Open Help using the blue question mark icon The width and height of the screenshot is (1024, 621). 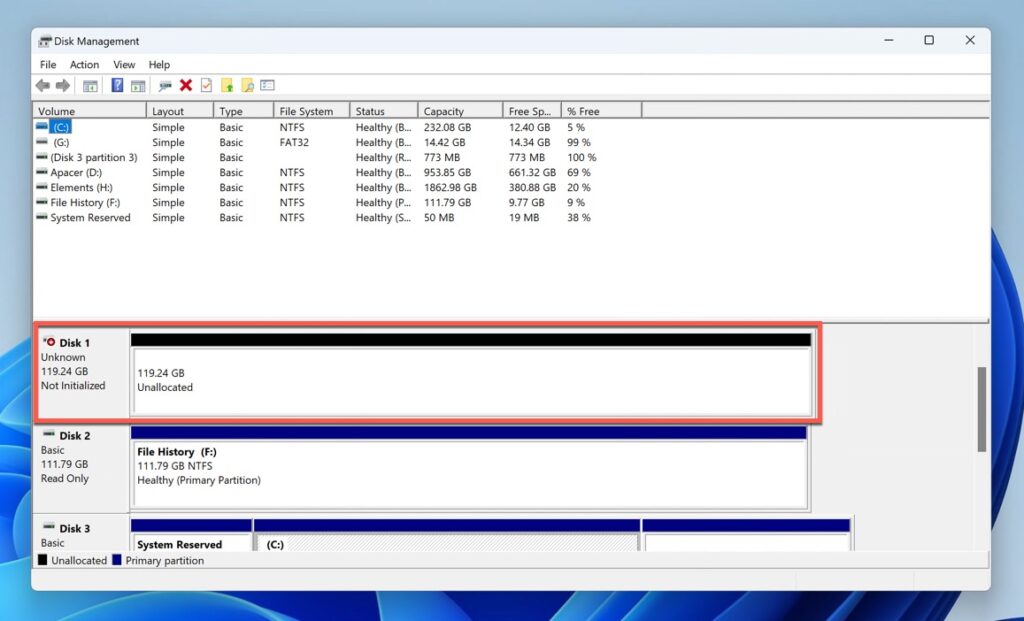point(115,85)
